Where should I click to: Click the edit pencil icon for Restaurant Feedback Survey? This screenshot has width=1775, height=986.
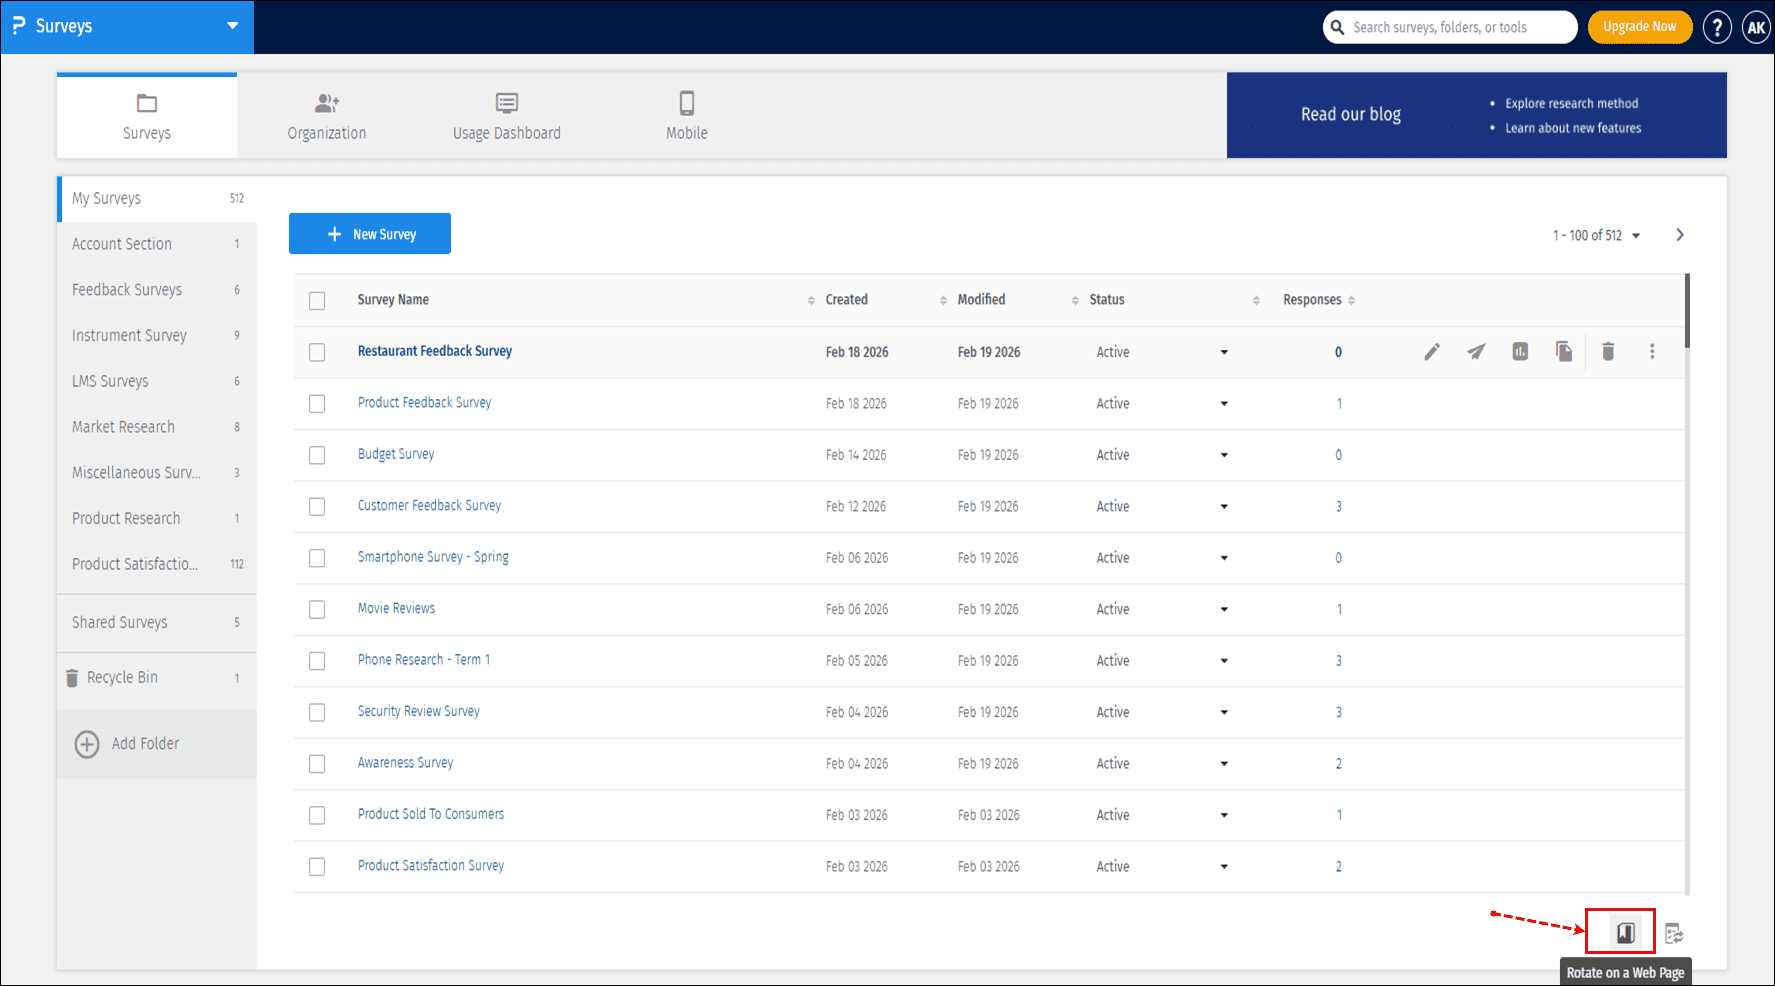[1432, 352]
